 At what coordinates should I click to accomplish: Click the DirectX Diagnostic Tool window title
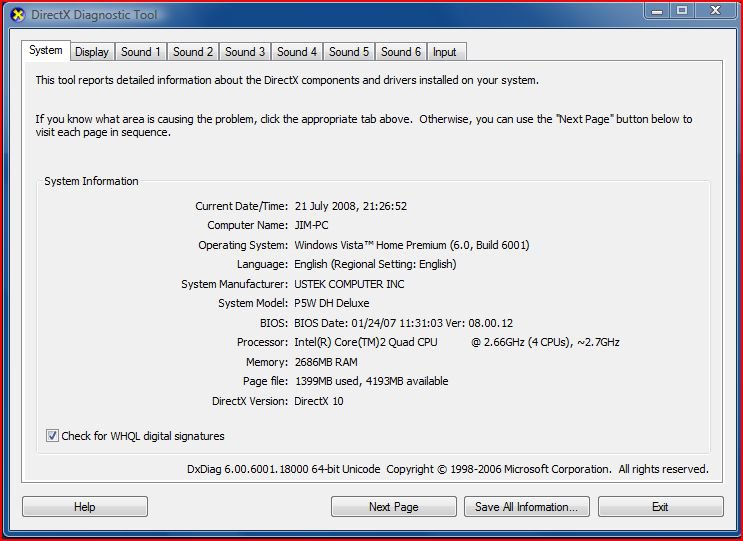94,15
